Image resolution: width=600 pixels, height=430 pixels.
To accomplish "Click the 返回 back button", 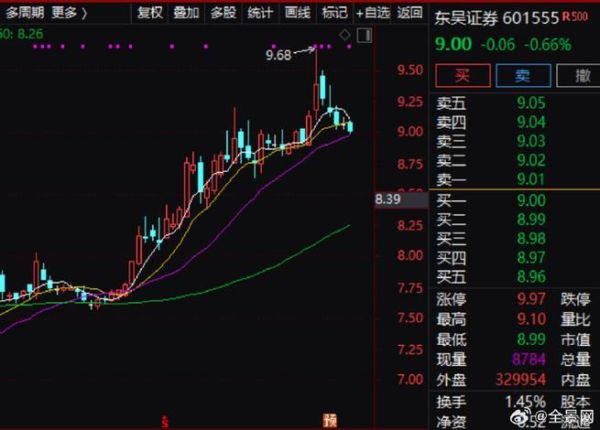I will pos(410,13).
